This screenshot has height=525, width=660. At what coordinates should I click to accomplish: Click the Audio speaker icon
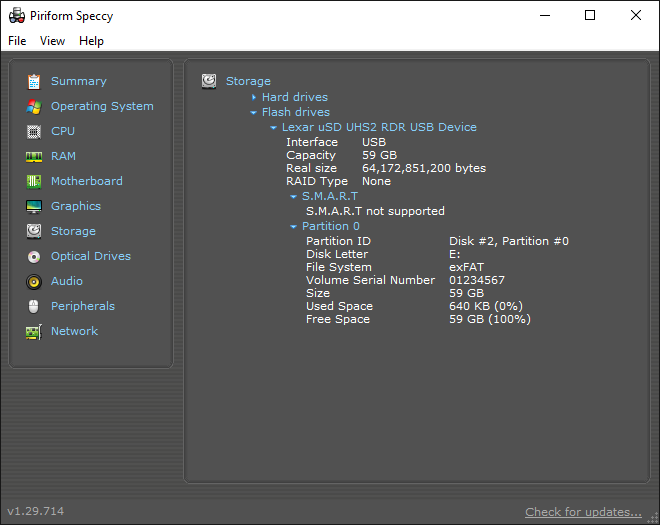[34, 281]
